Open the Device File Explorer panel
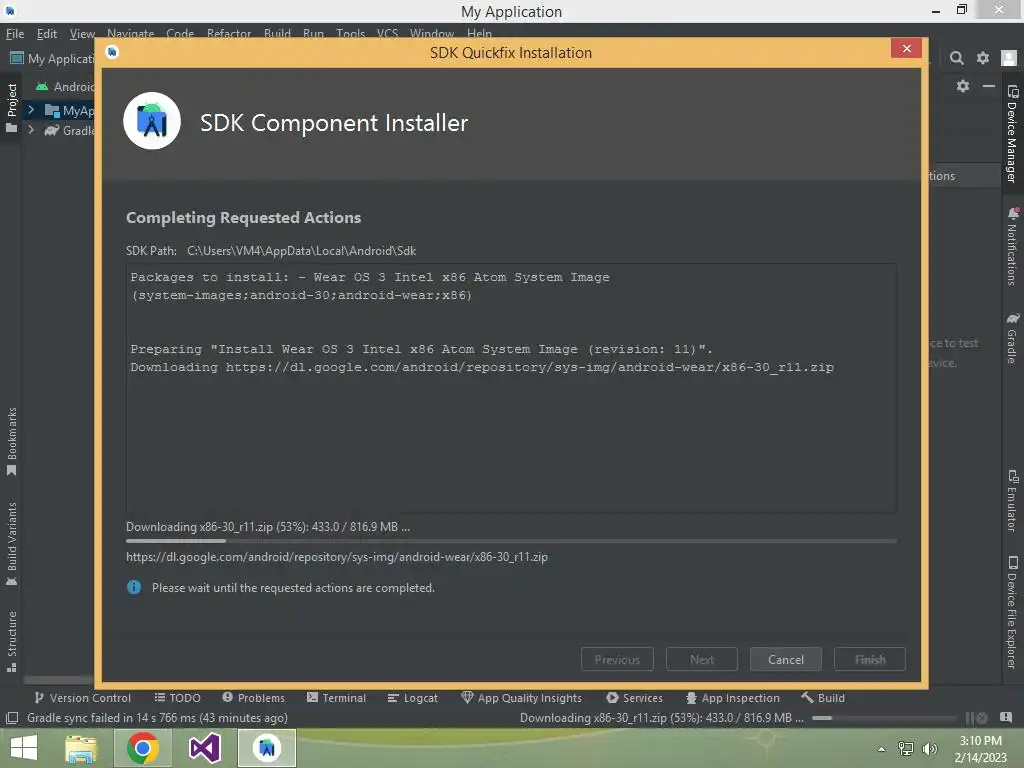The width and height of the screenshot is (1024, 768). [x=1012, y=613]
